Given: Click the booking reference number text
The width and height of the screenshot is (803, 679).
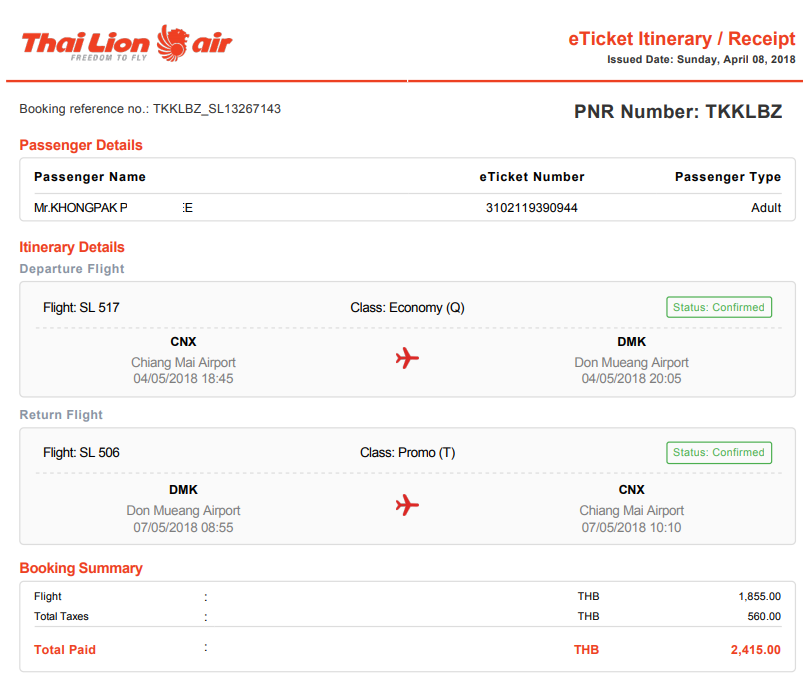Looking at the screenshot, I should (x=150, y=109).
